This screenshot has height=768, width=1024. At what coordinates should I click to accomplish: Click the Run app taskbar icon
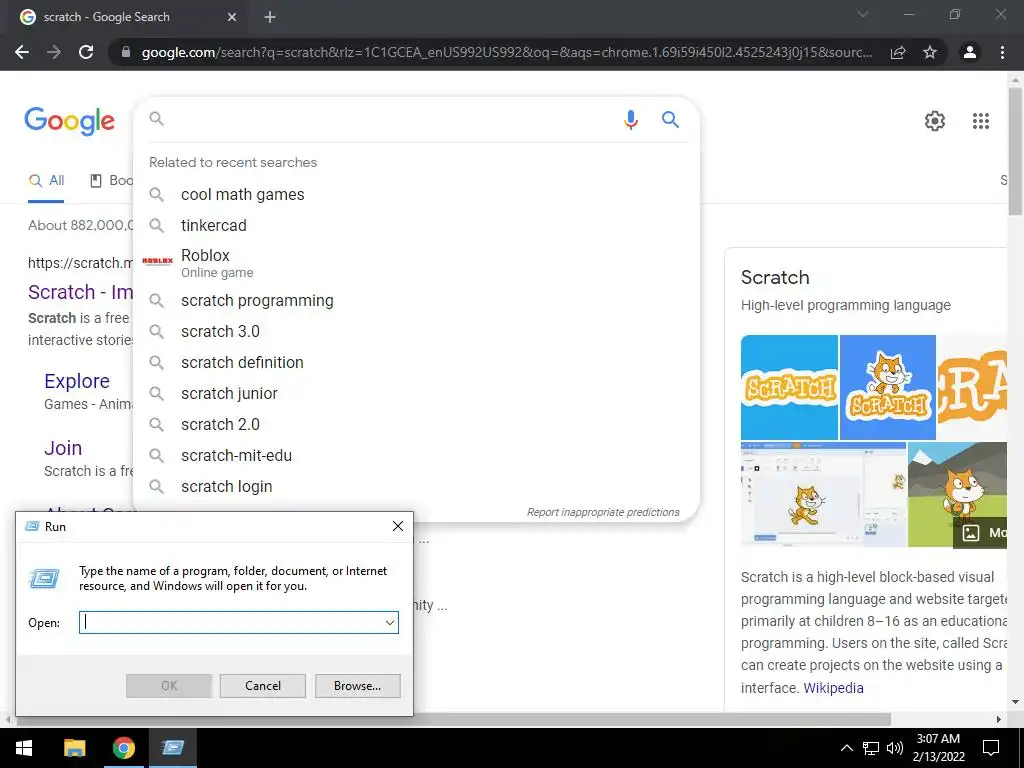[172, 748]
